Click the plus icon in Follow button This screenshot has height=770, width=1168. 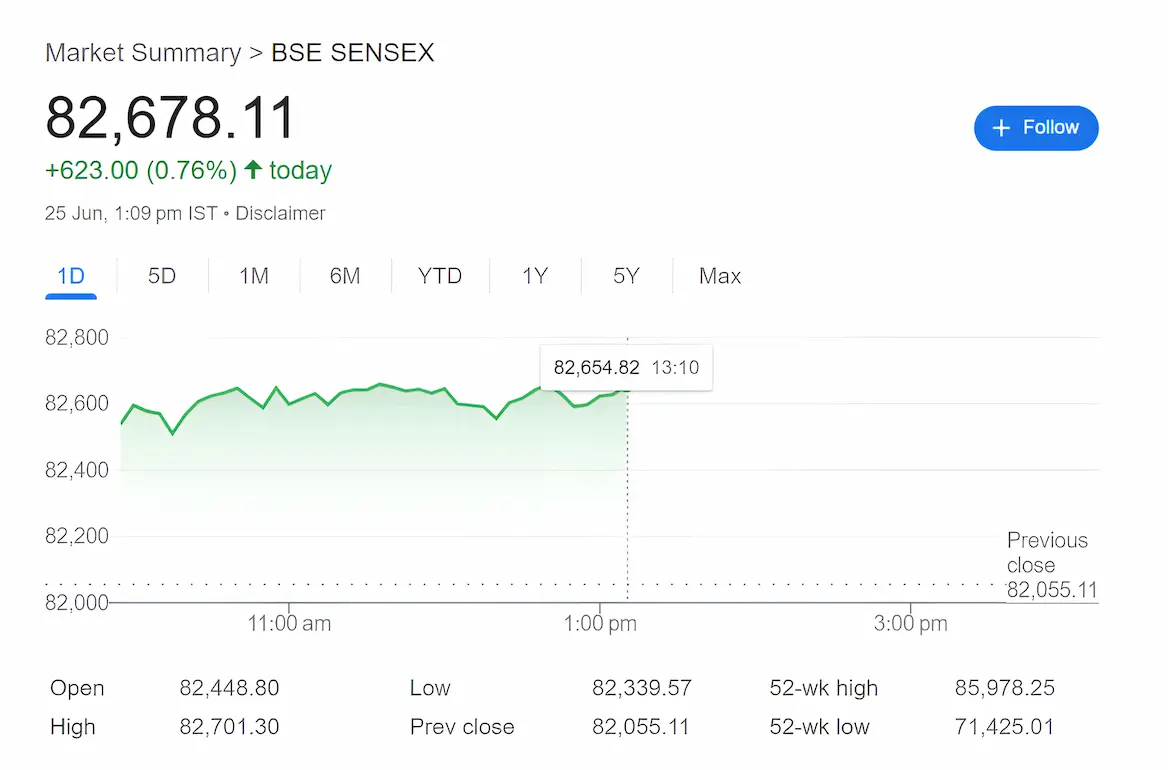point(1001,128)
